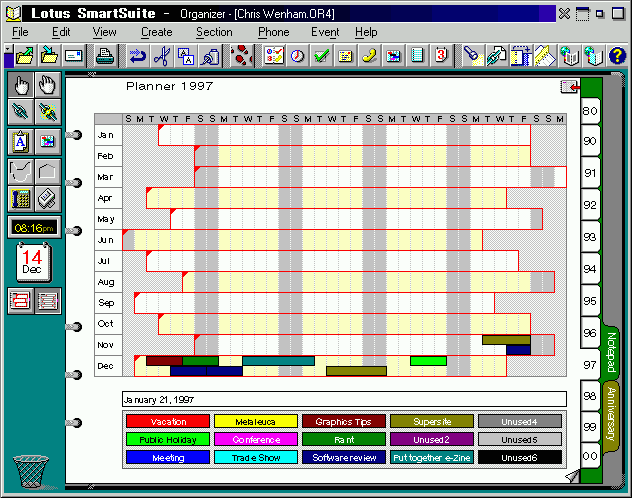
Task: Click the send mail card icon
Action: 73,55
